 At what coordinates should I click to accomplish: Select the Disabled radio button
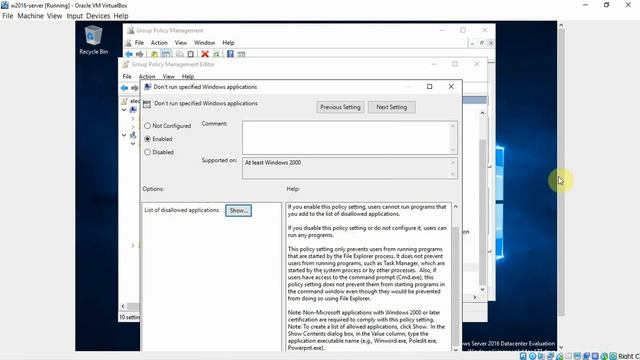[x=147, y=152]
